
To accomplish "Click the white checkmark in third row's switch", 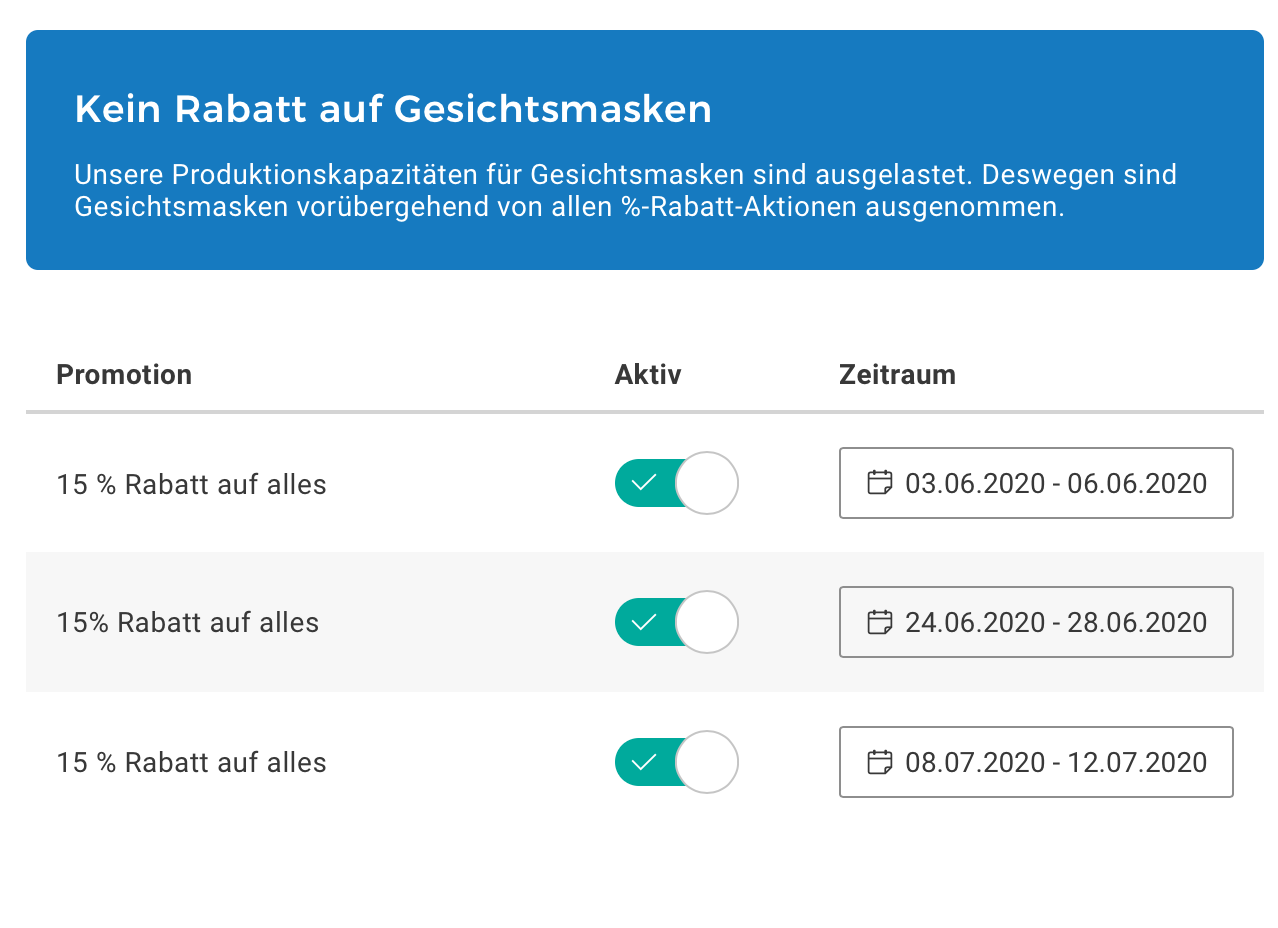I will 645,762.
